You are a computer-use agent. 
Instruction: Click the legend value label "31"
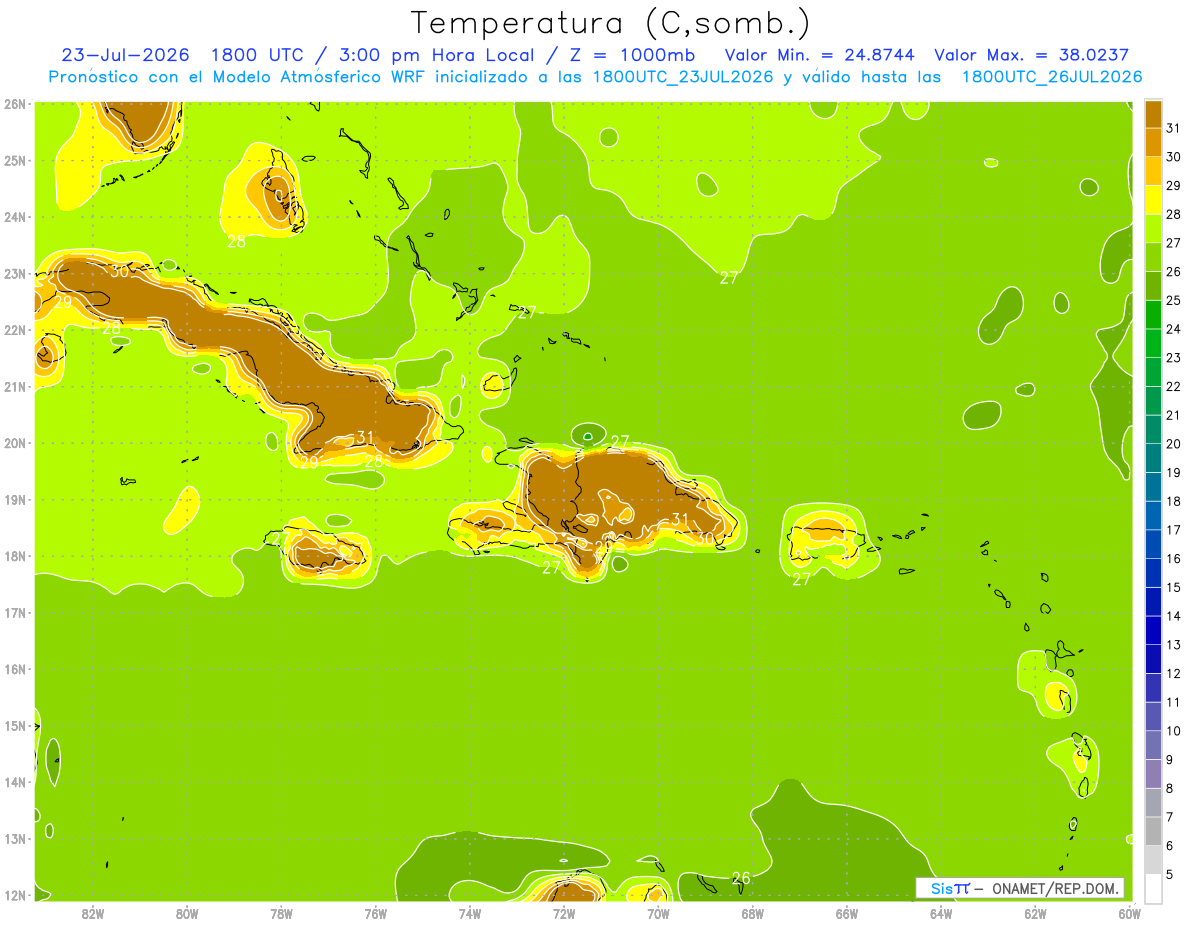pyautogui.click(x=1174, y=127)
